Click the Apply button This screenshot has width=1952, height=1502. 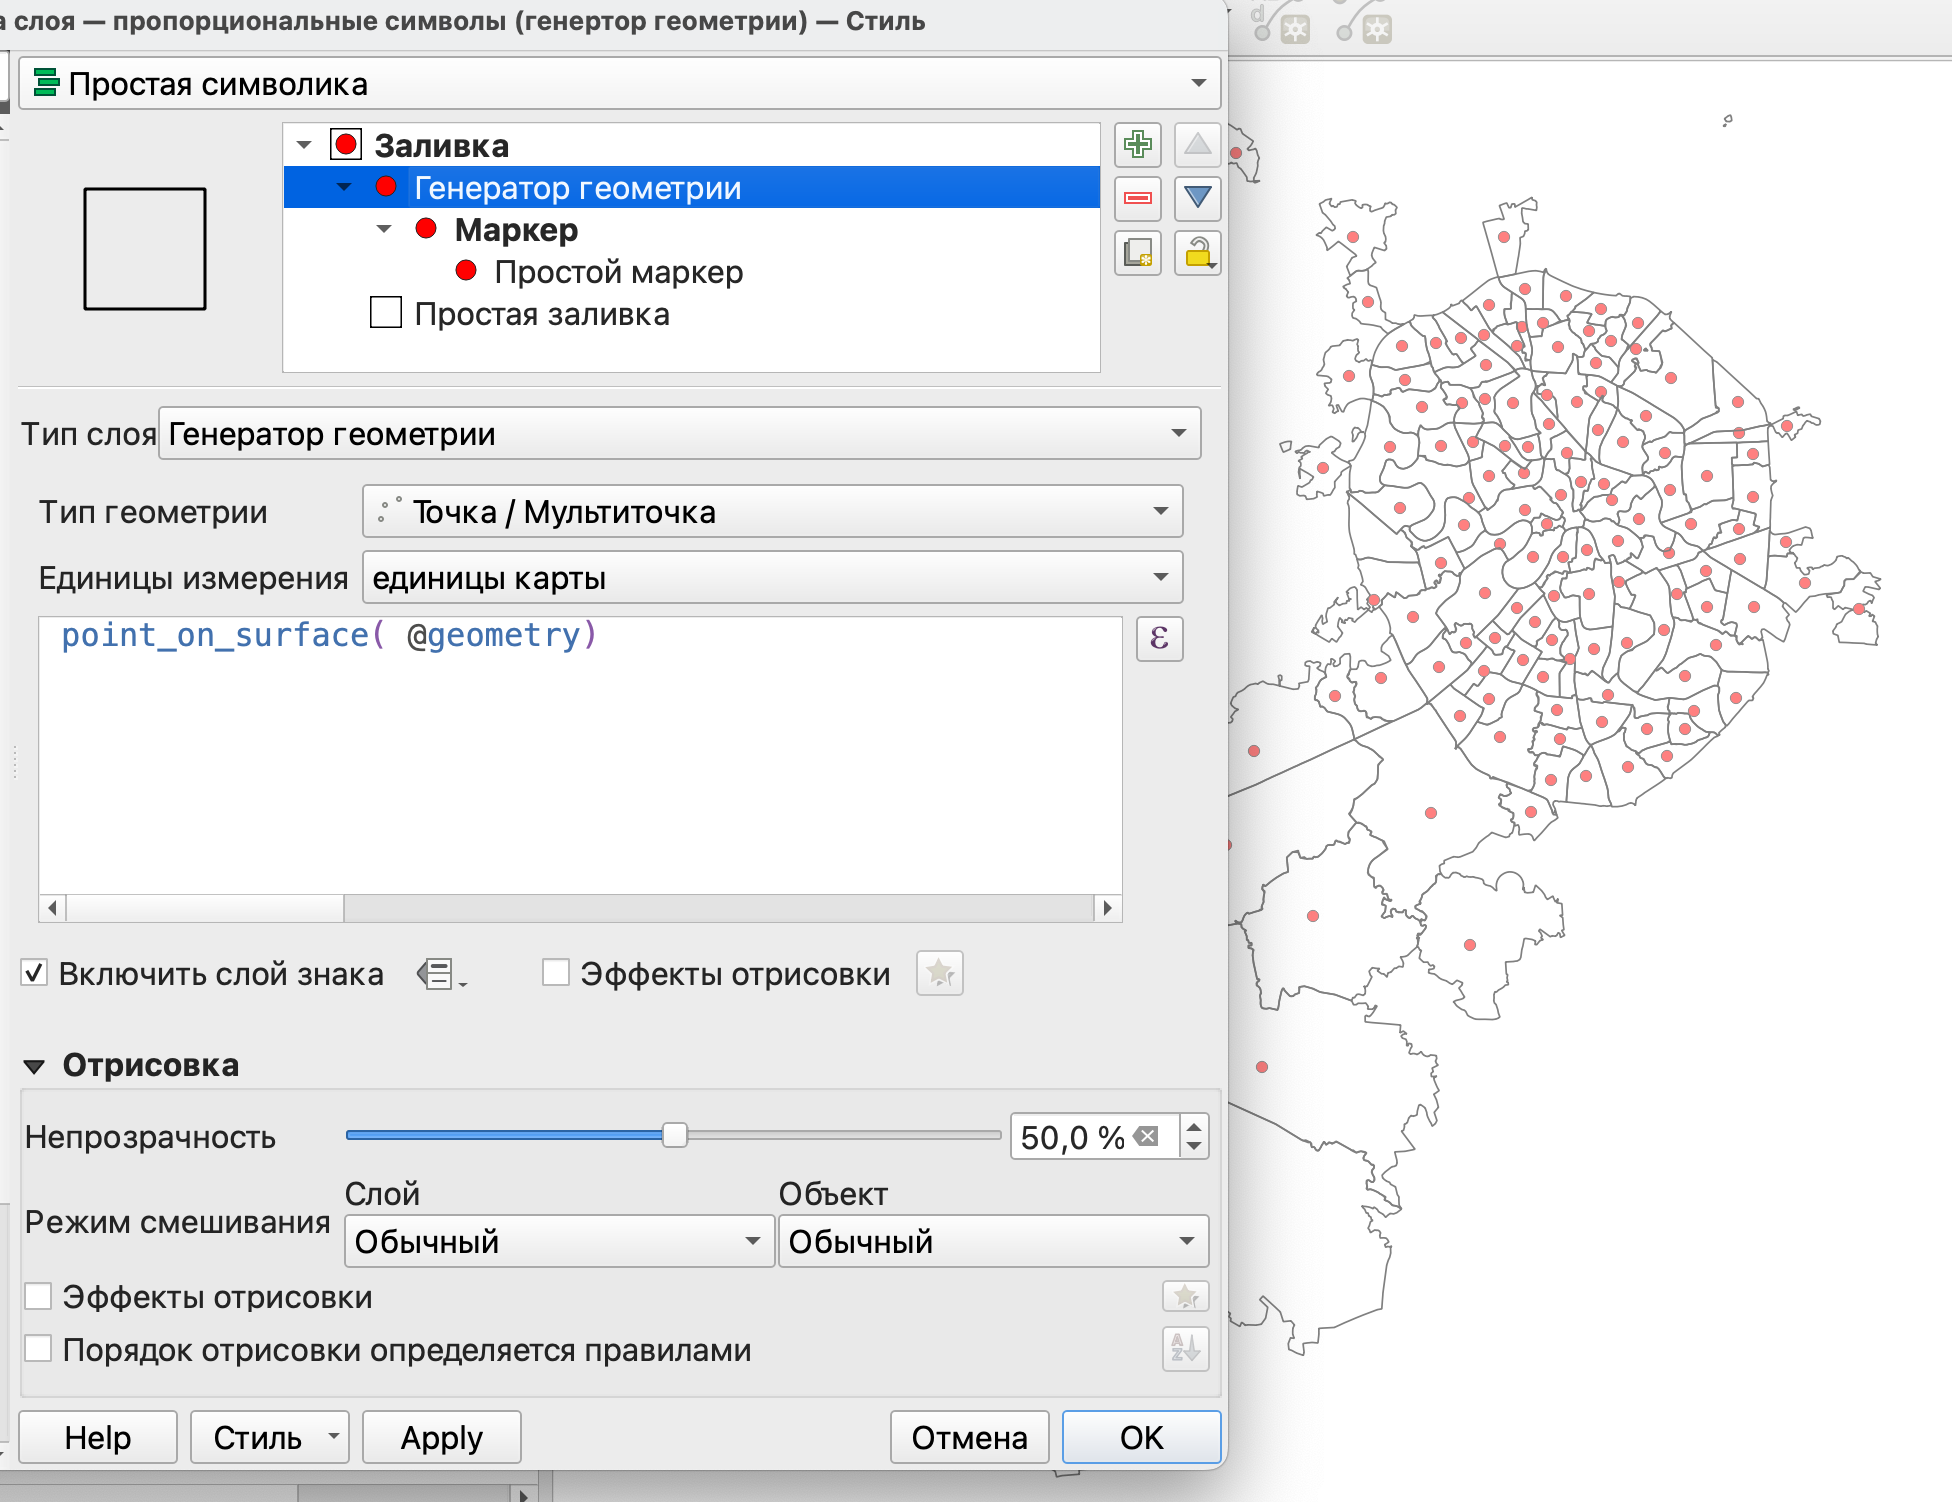(441, 1438)
